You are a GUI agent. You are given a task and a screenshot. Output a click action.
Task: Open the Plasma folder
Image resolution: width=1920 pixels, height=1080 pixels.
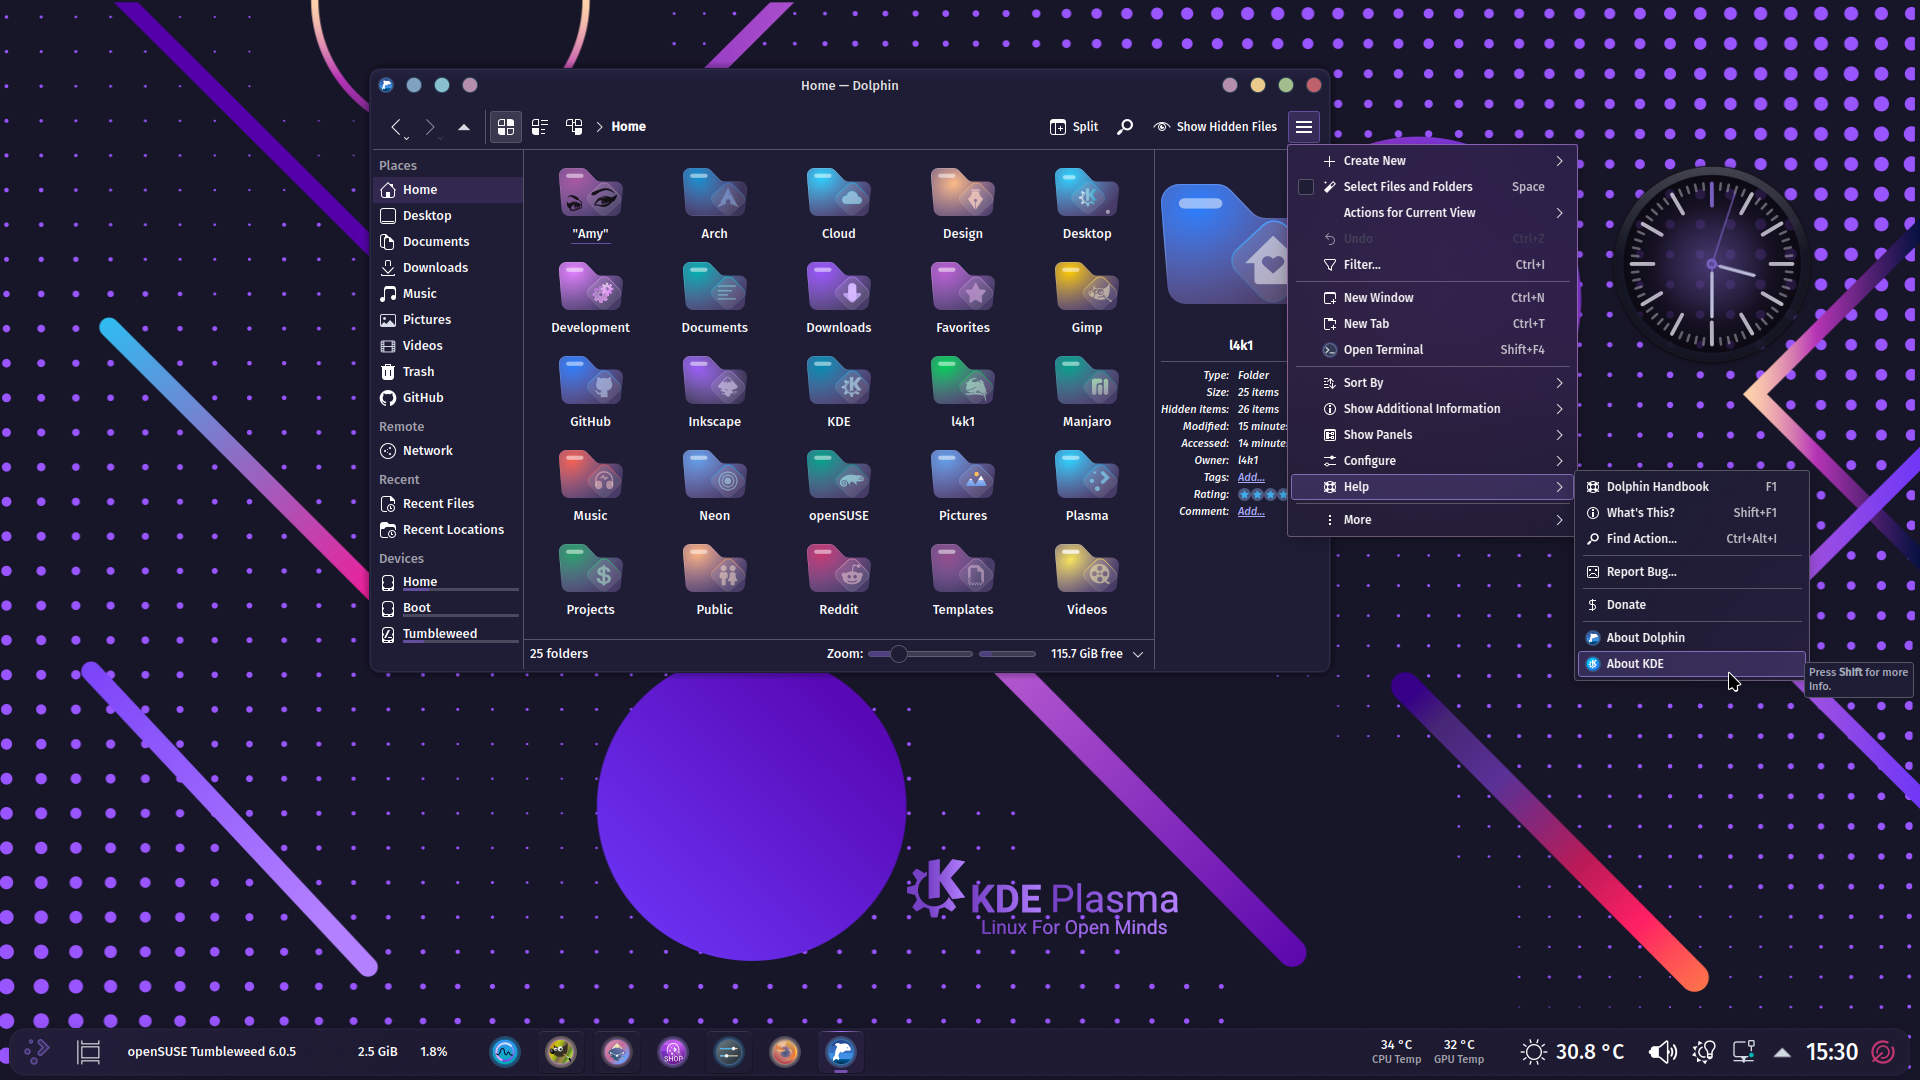click(x=1086, y=487)
